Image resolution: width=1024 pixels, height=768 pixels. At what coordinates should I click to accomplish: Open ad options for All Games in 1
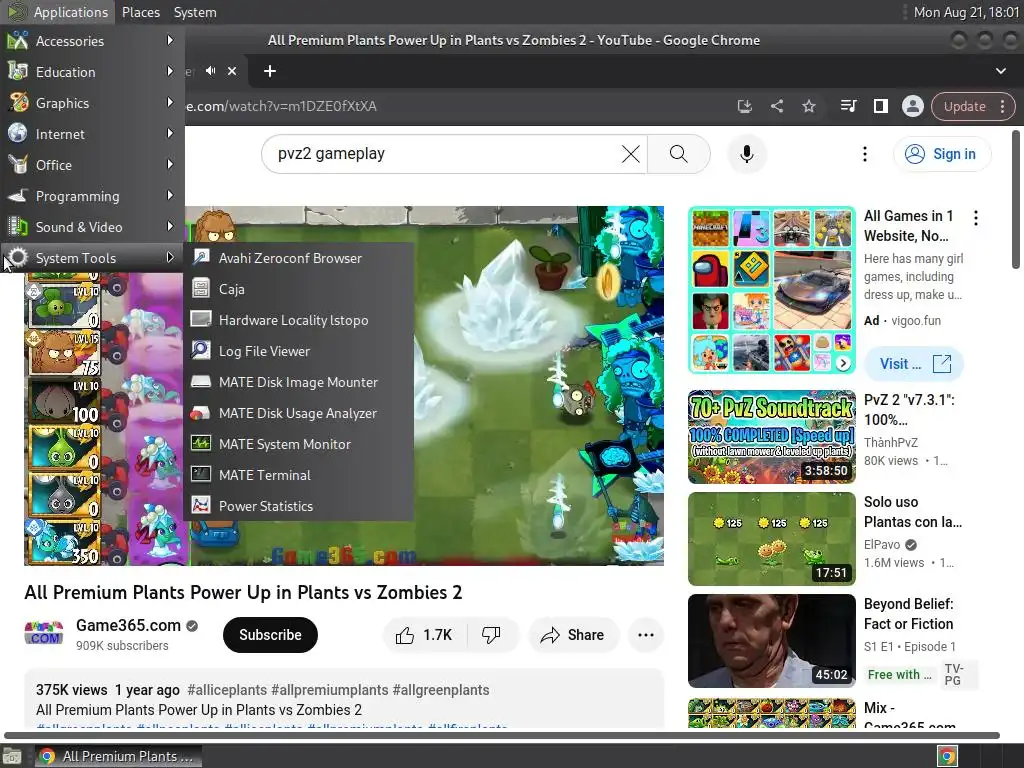[976, 218]
